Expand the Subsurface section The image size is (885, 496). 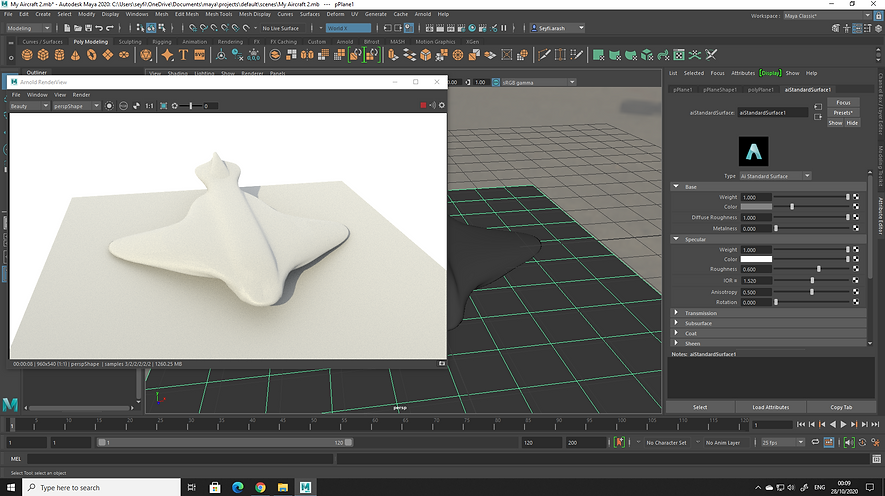click(676, 323)
